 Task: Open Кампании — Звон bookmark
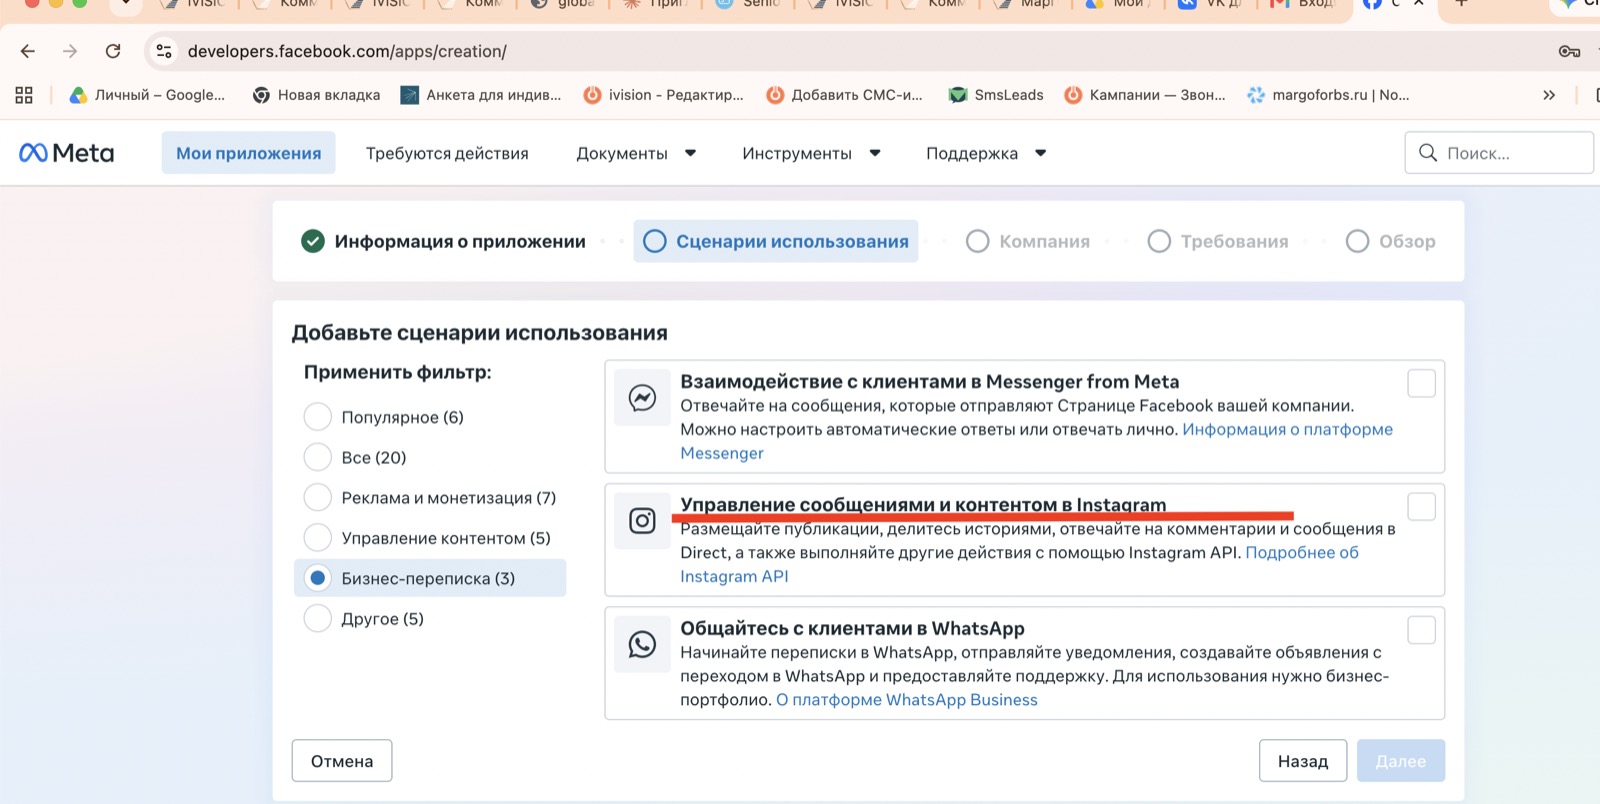[1145, 95]
